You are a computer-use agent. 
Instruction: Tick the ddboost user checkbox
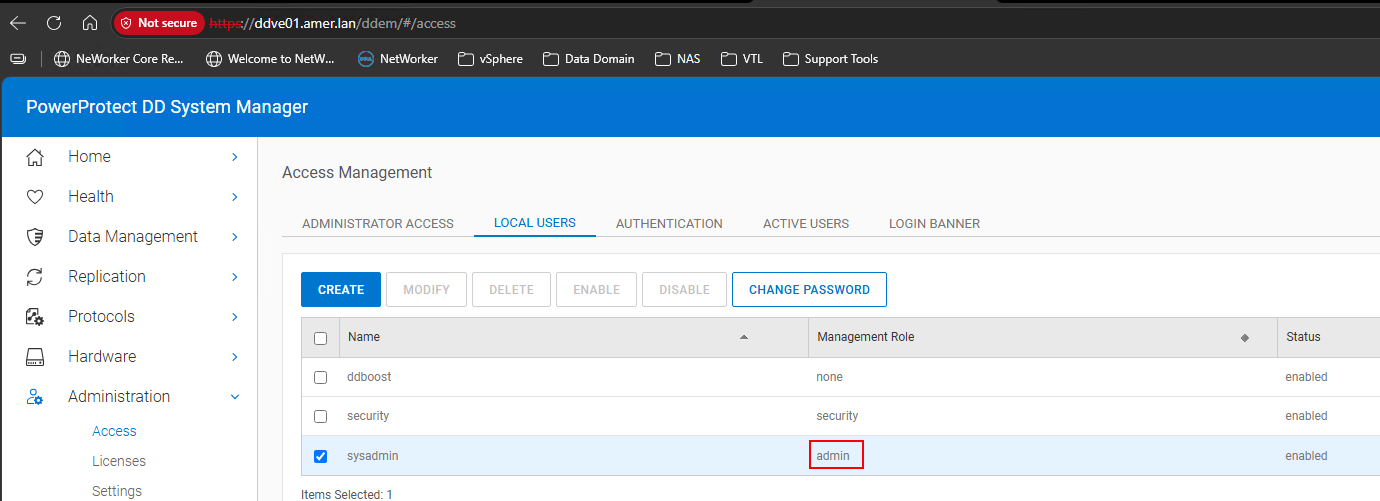[320, 377]
